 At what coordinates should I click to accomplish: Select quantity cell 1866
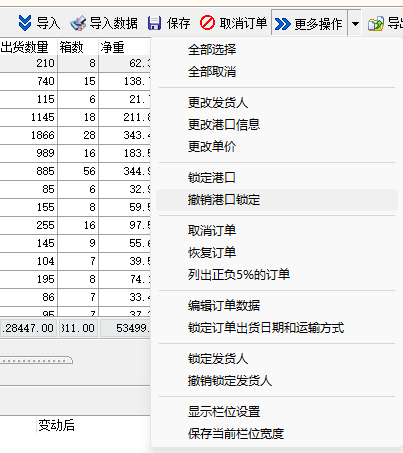(29, 135)
